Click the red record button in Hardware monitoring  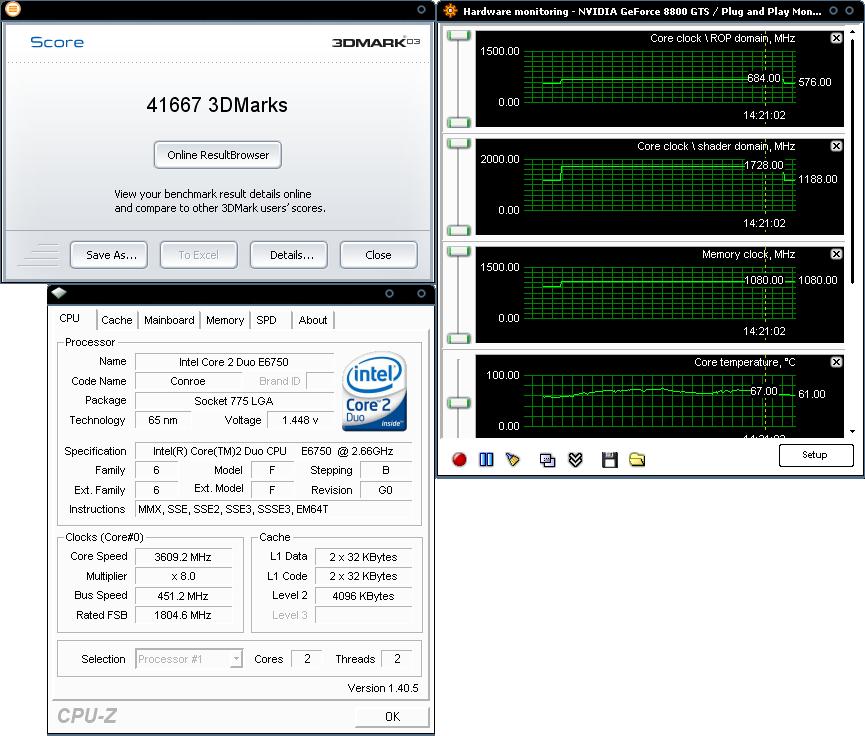click(x=459, y=460)
